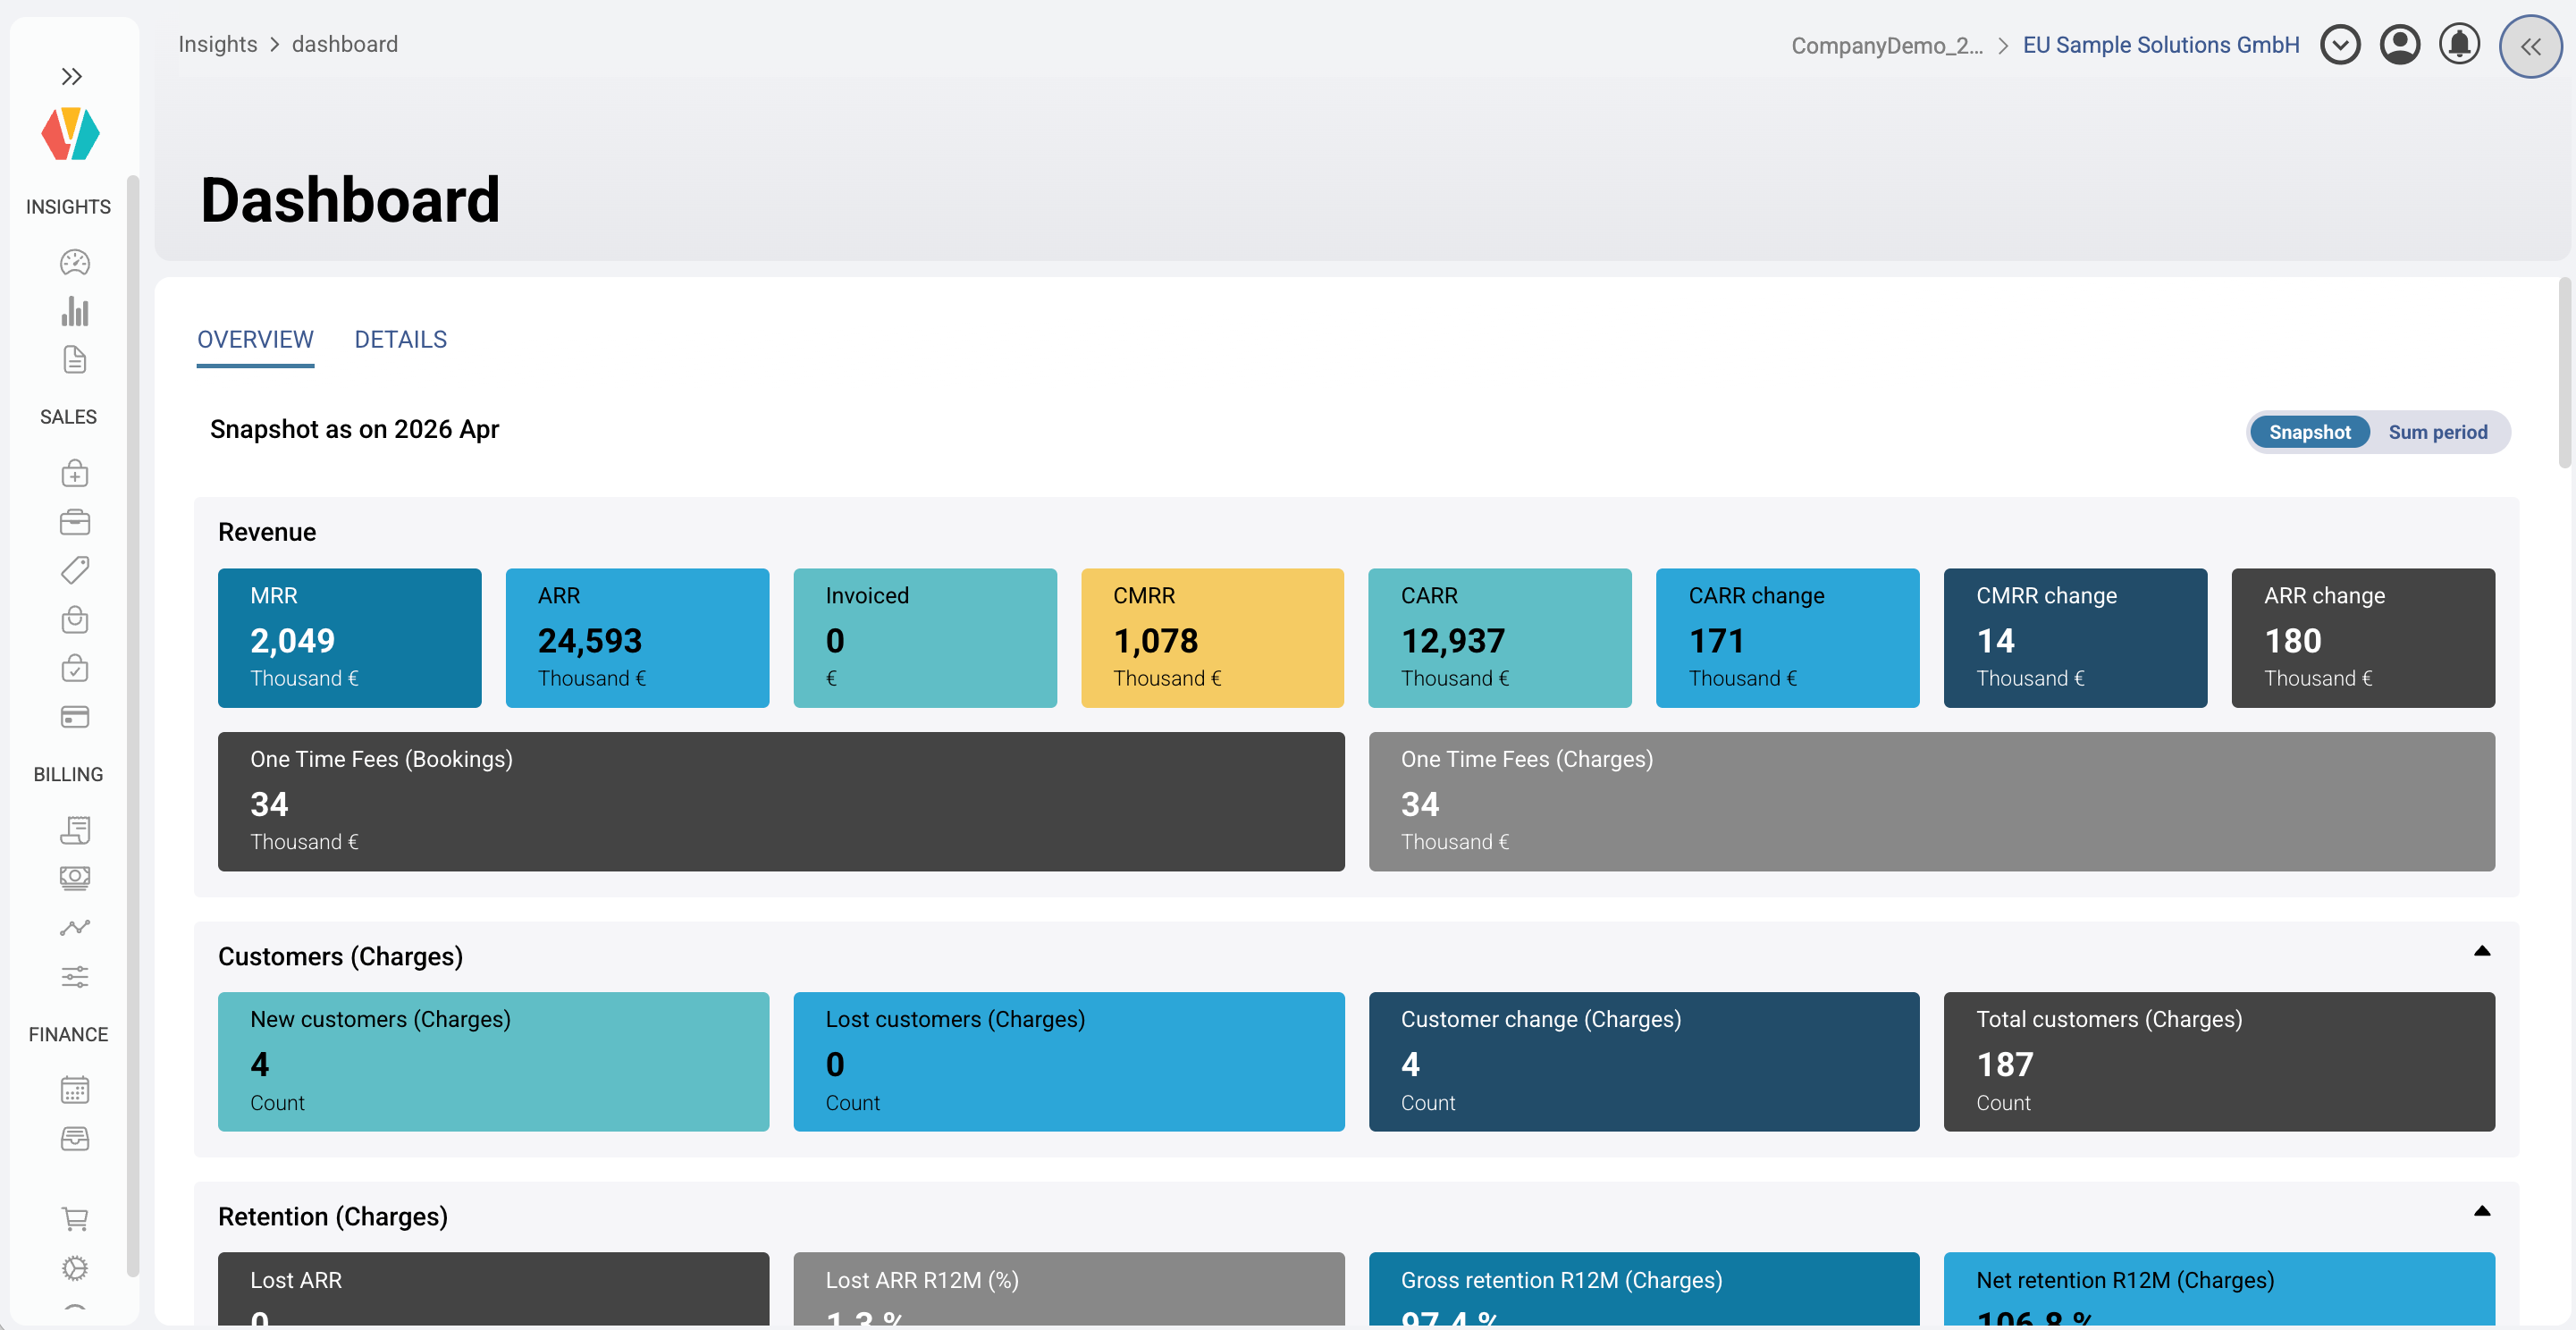Click the CARR change card
This screenshot has height=1330, width=2576.
click(1788, 638)
